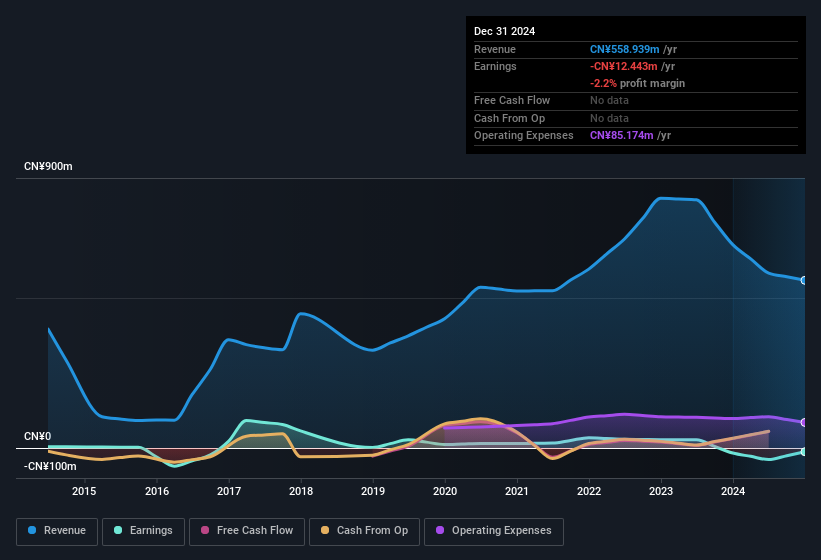
Task: Click the teal Earnings legend dot
Action: (x=118, y=530)
